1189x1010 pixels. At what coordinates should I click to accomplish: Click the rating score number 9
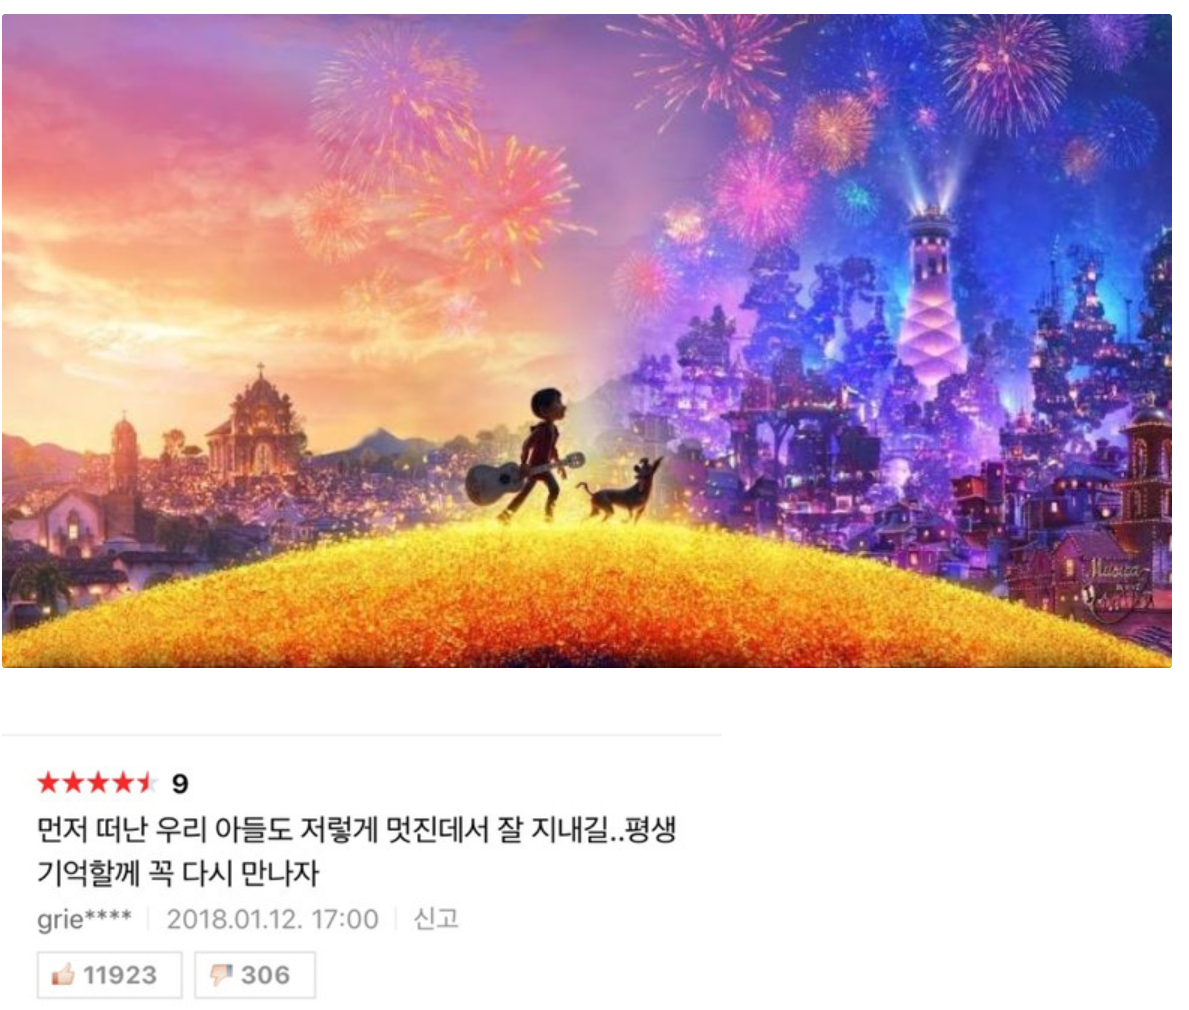[x=180, y=783]
